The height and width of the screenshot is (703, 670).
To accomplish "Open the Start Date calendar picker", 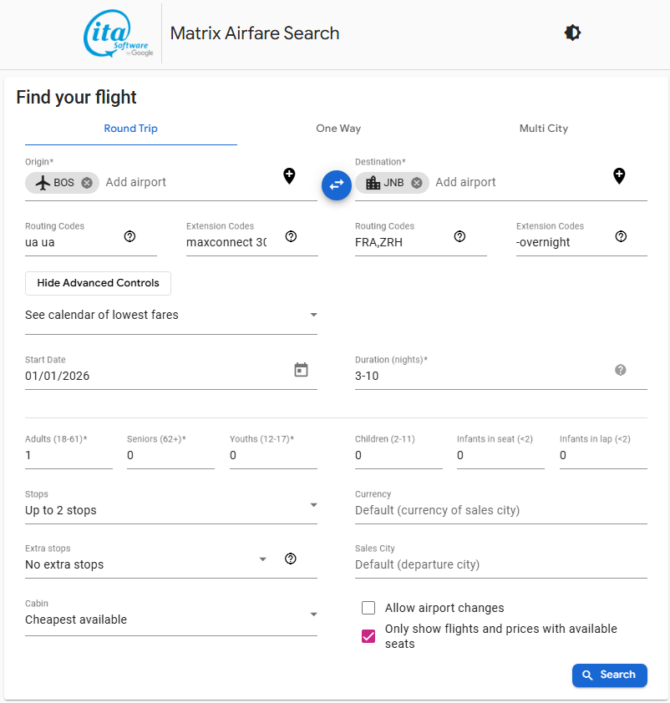I will 301,370.
